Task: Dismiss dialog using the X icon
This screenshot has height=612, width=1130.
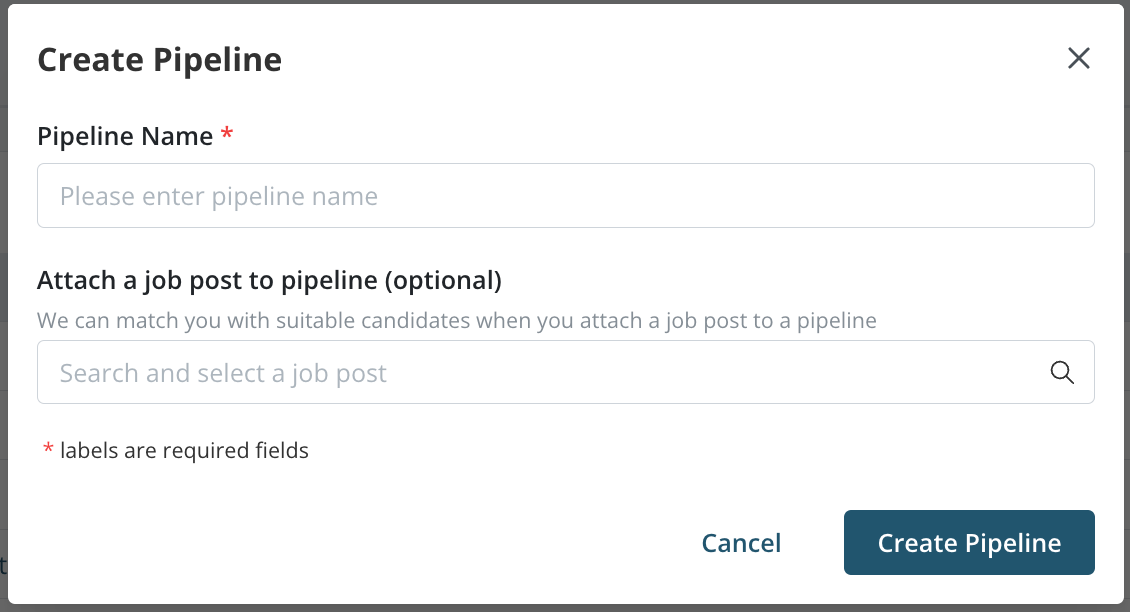Action: click(1078, 58)
